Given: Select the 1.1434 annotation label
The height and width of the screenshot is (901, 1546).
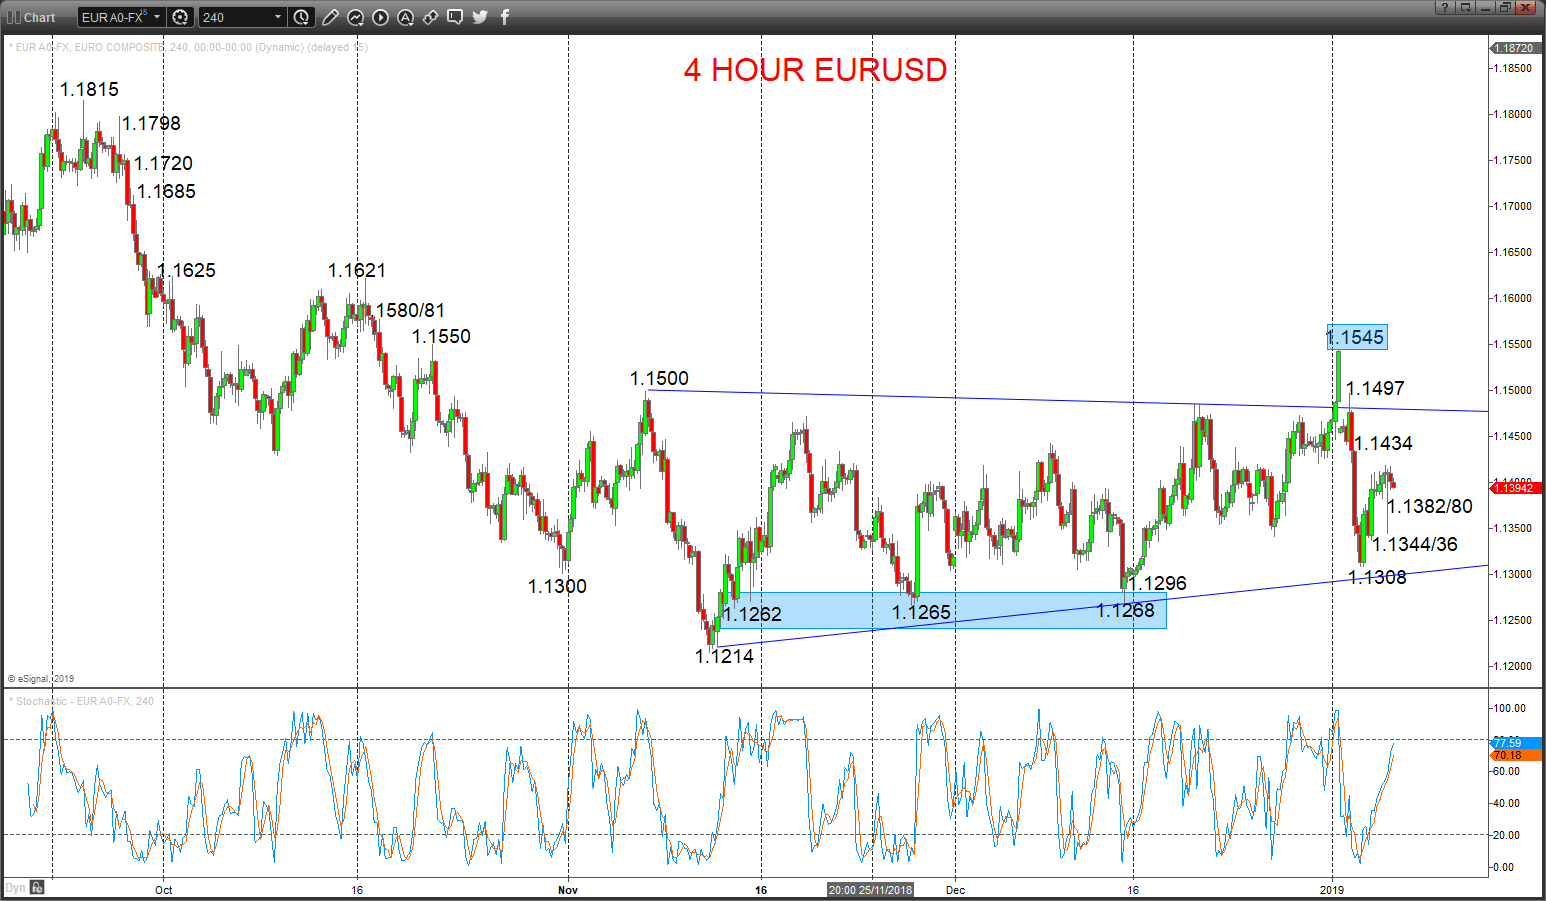Looking at the screenshot, I should (x=1383, y=443).
